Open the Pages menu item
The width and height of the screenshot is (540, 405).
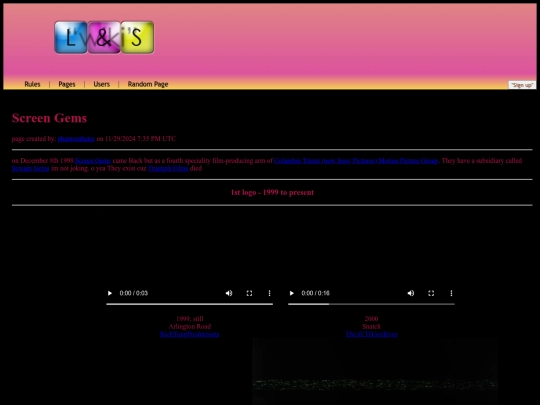pyautogui.click(x=67, y=84)
